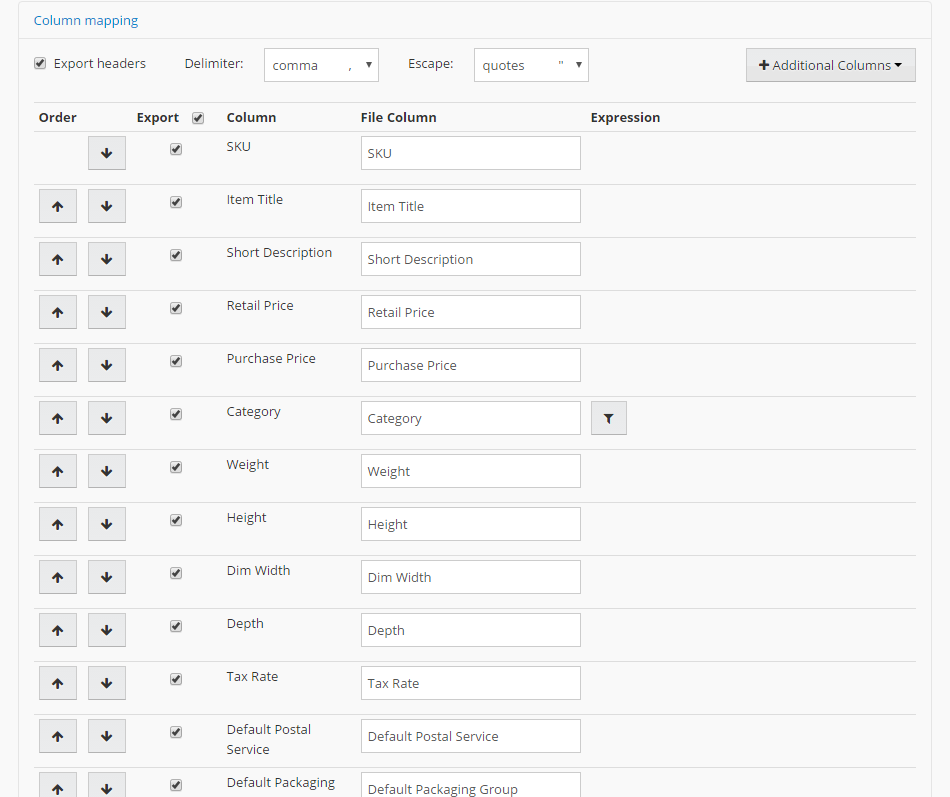Move Item Title row up
This screenshot has height=797, width=950.
click(x=57, y=207)
